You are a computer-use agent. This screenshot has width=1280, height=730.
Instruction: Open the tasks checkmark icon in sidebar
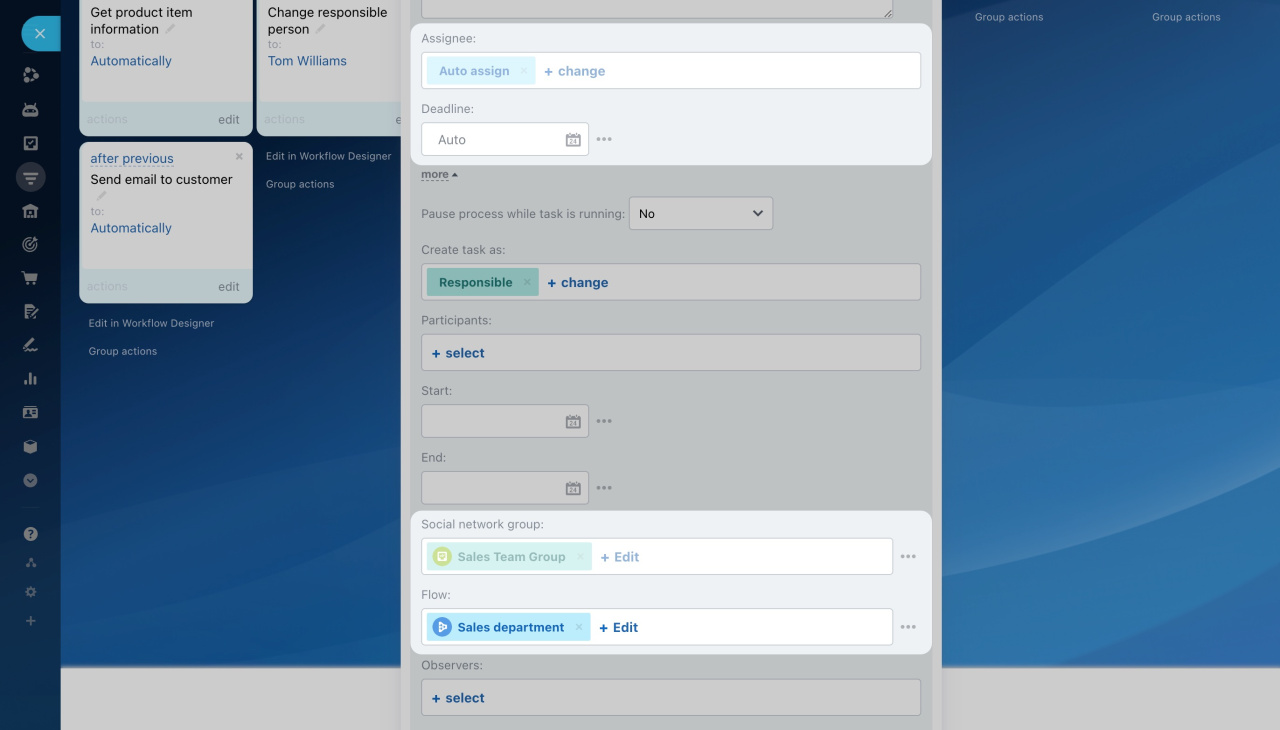pos(30,143)
